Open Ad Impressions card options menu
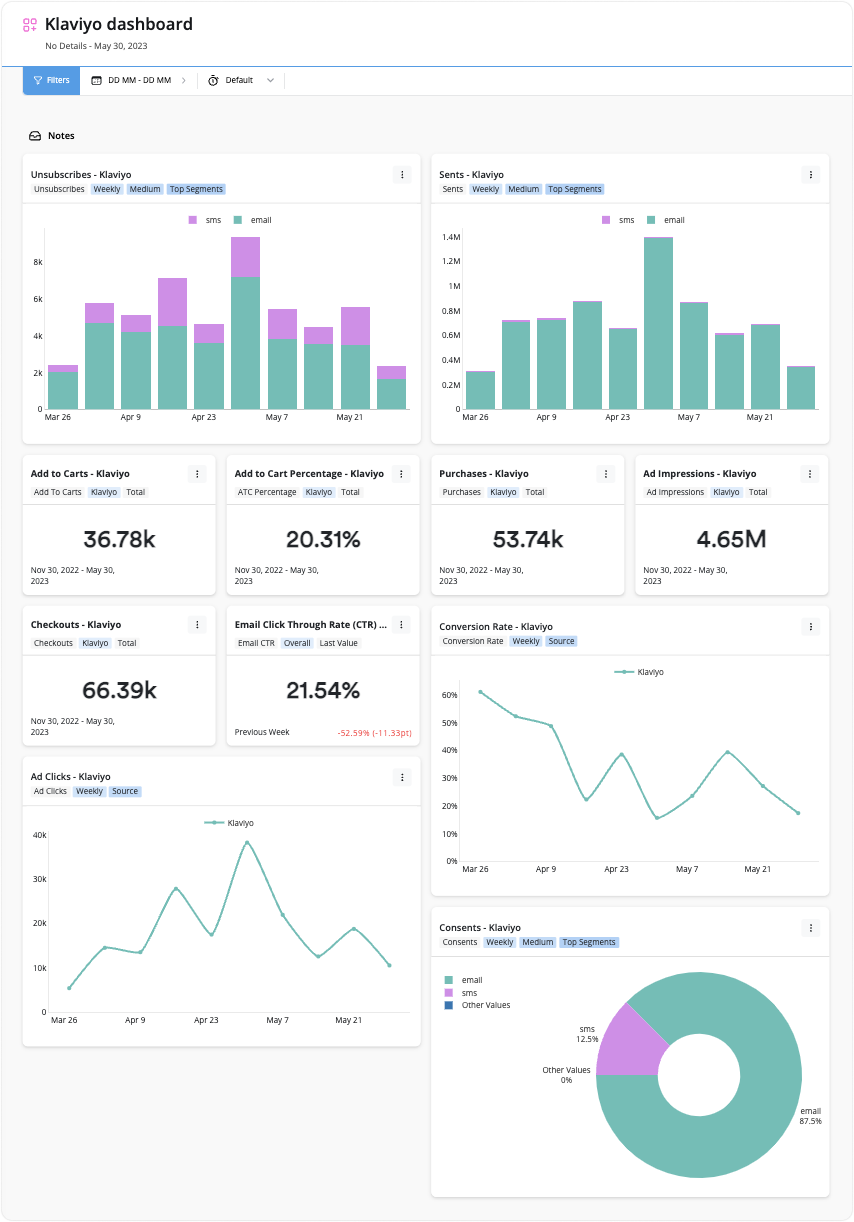Screen dimensions: 854x1222 (810, 474)
